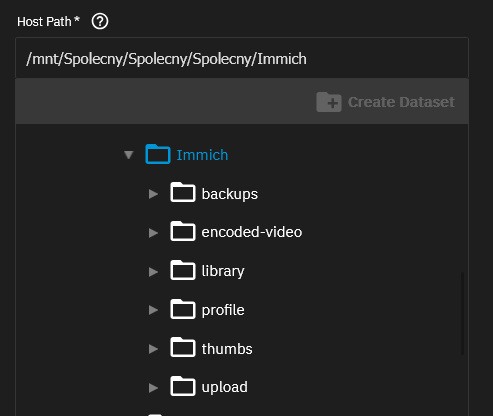Image resolution: width=493 pixels, height=416 pixels.
Task: Expand the library folder arrow
Action: [x=153, y=272]
